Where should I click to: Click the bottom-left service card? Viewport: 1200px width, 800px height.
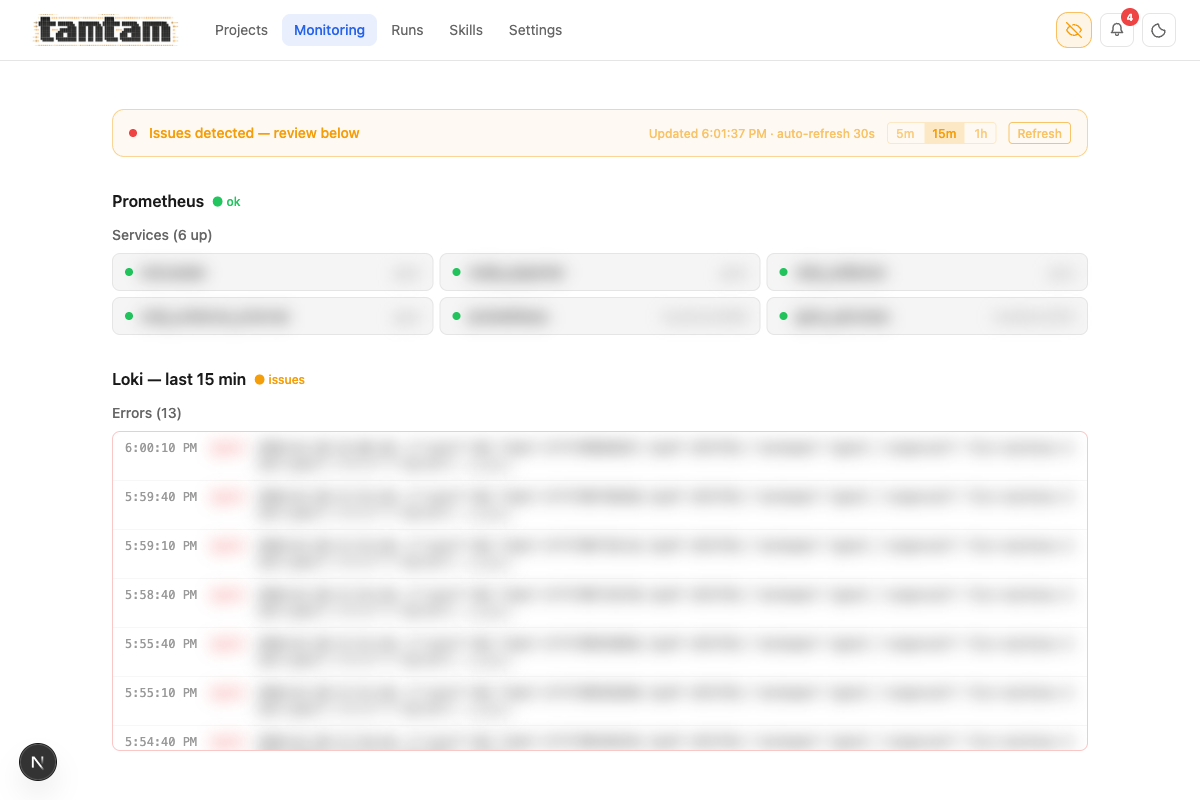pyautogui.click(x=272, y=316)
